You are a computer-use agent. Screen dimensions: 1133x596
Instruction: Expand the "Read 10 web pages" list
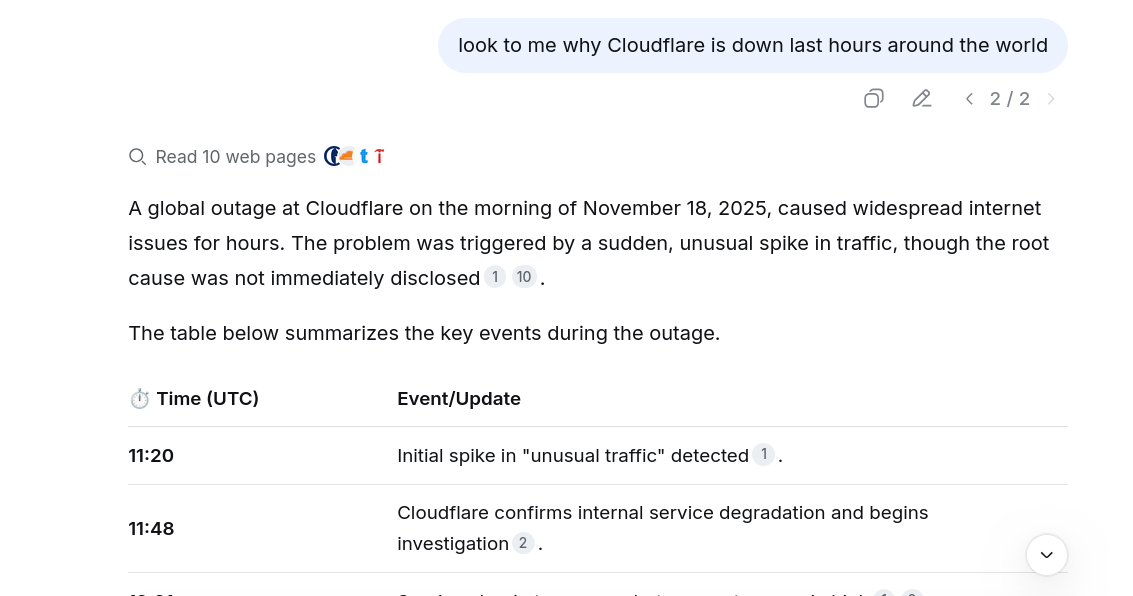236,157
